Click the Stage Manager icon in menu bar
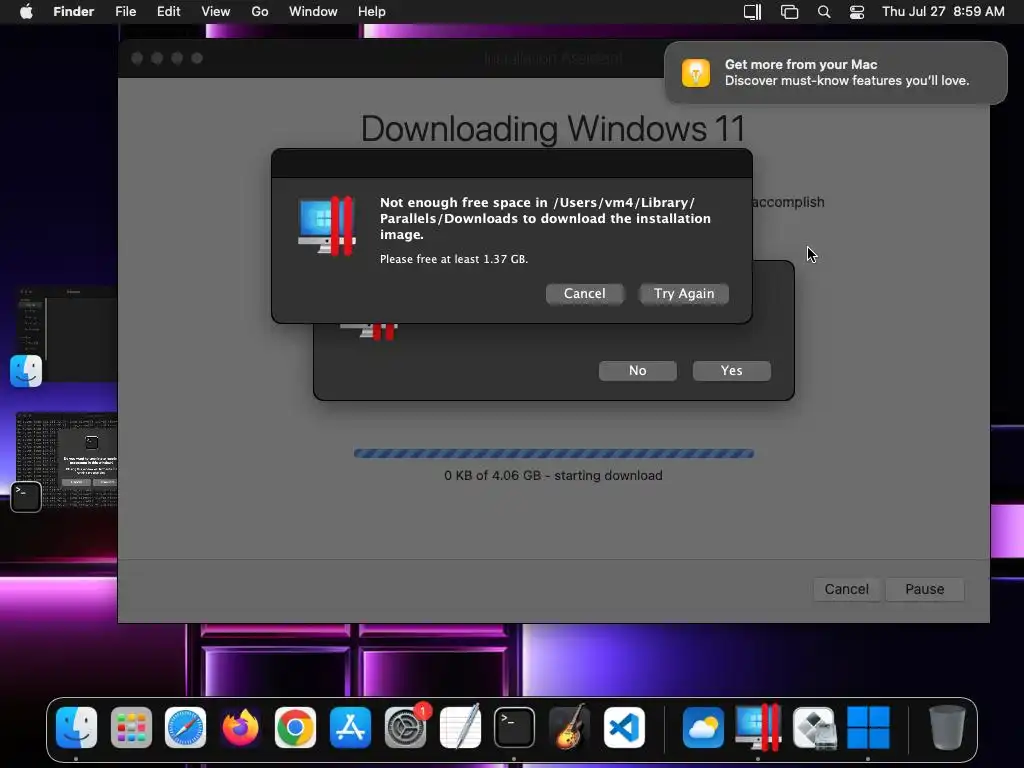The height and width of the screenshot is (768, 1024). tap(752, 12)
